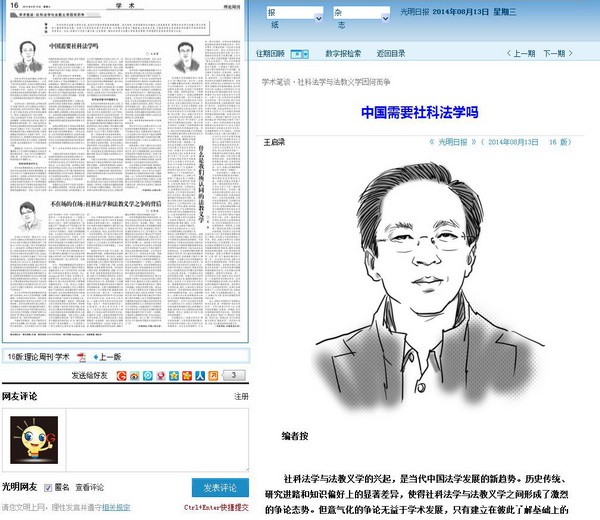
Task: Share via the blue circular Tencent Weibo icon
Action: tap(148, 376)
